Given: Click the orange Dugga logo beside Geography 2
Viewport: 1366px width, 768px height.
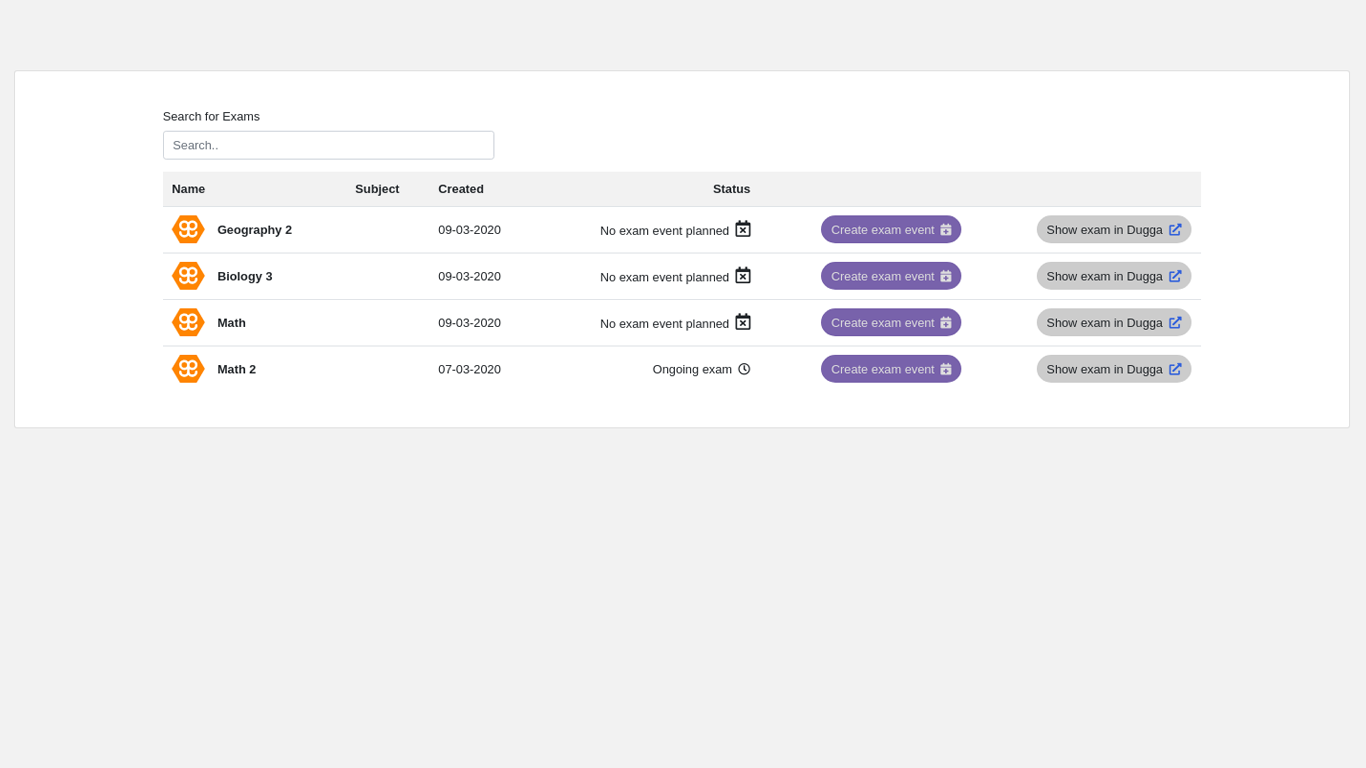Looking at the screenshot, I should [188, 229].
